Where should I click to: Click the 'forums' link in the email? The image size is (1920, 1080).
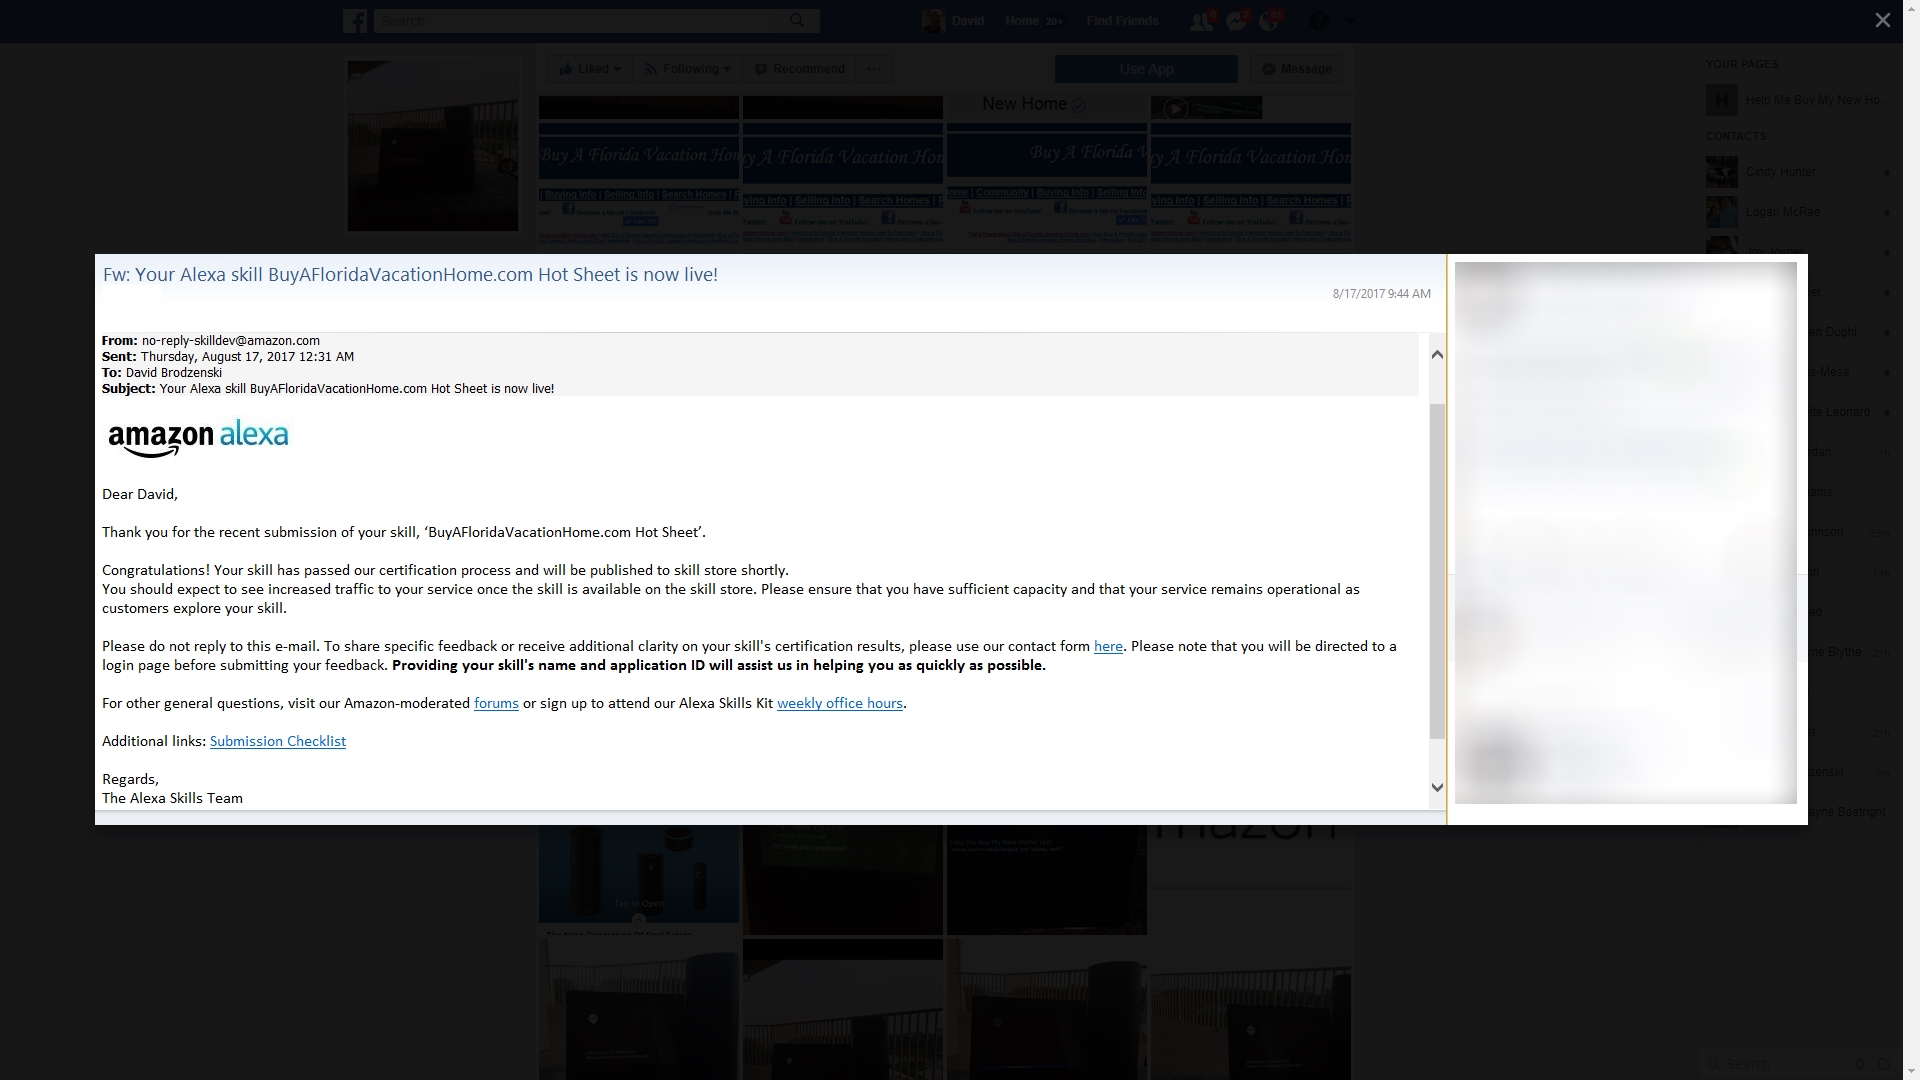[x=496, y=704]
